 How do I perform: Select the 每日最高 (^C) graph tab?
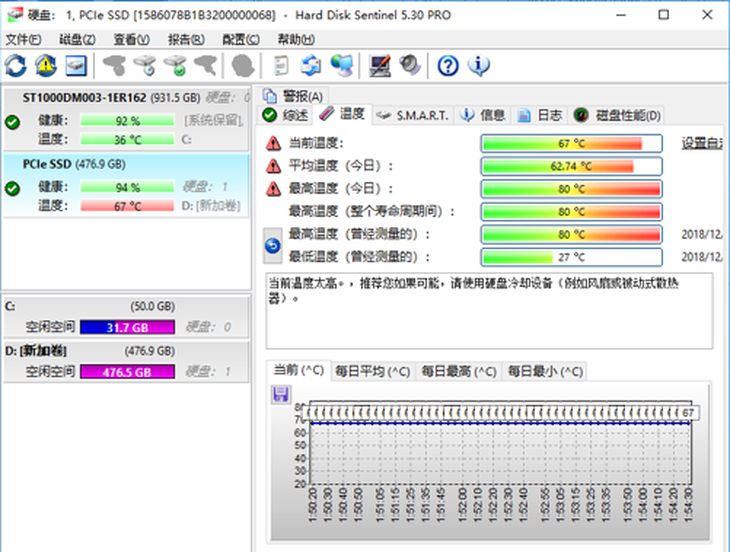click(459, 371)
